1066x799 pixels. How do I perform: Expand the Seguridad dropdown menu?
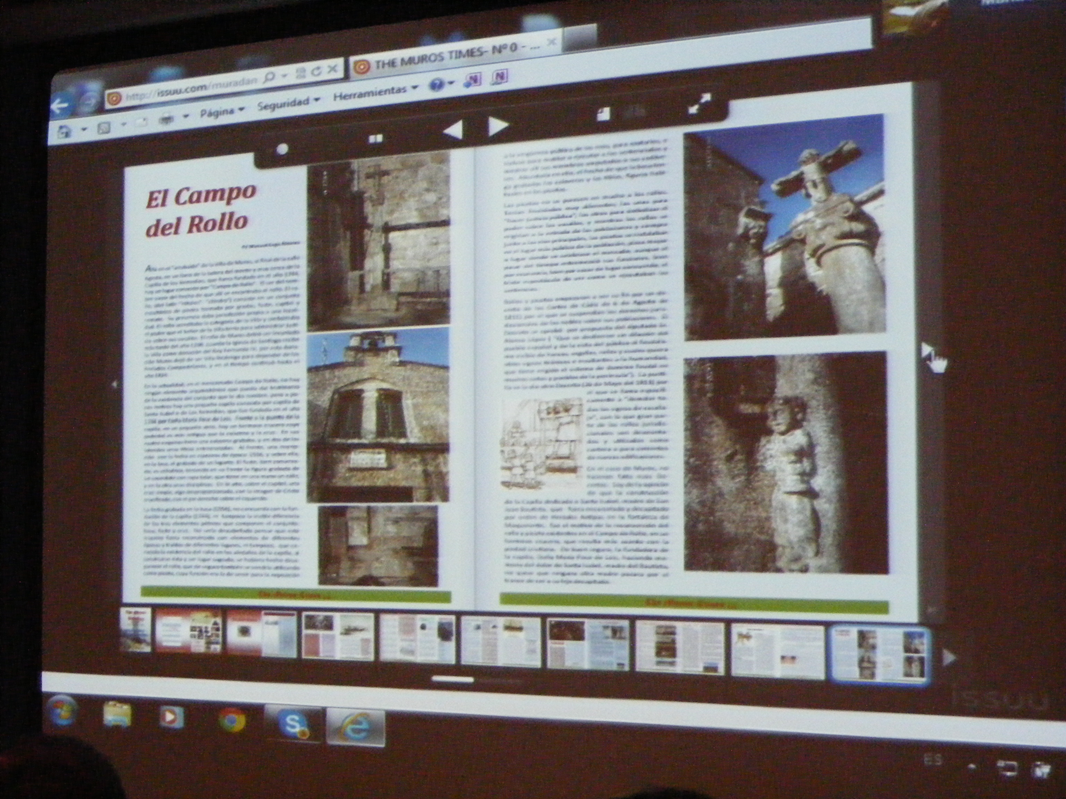288,103
